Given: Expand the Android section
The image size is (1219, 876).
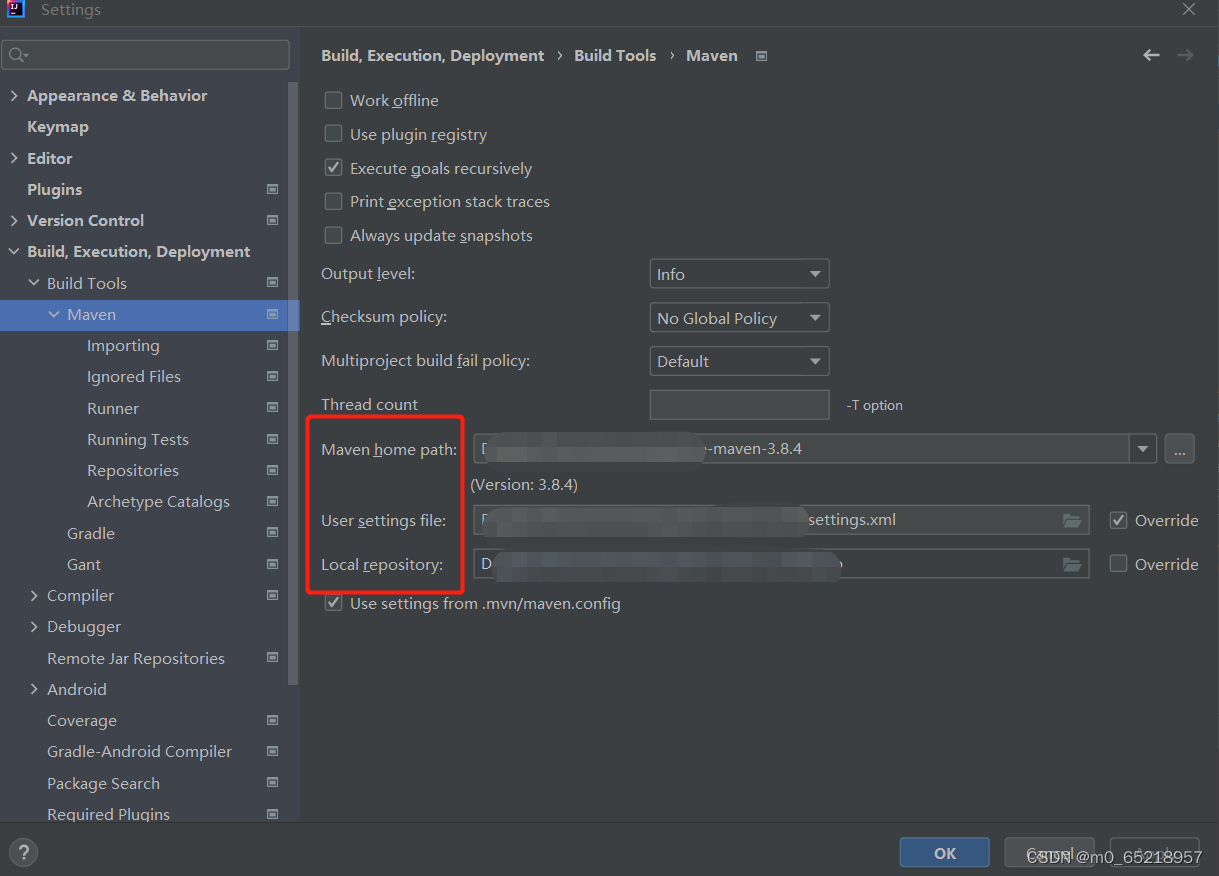Looking at the screenshot, I should click(34, 690).
